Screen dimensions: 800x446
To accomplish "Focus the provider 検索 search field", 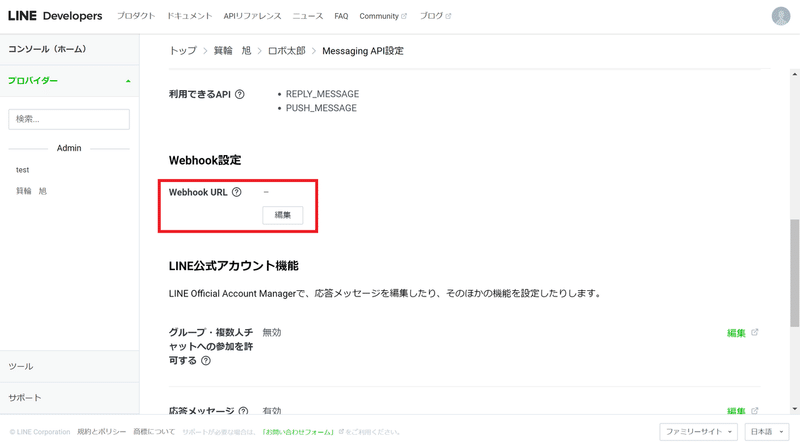I will tap(69, 119).
